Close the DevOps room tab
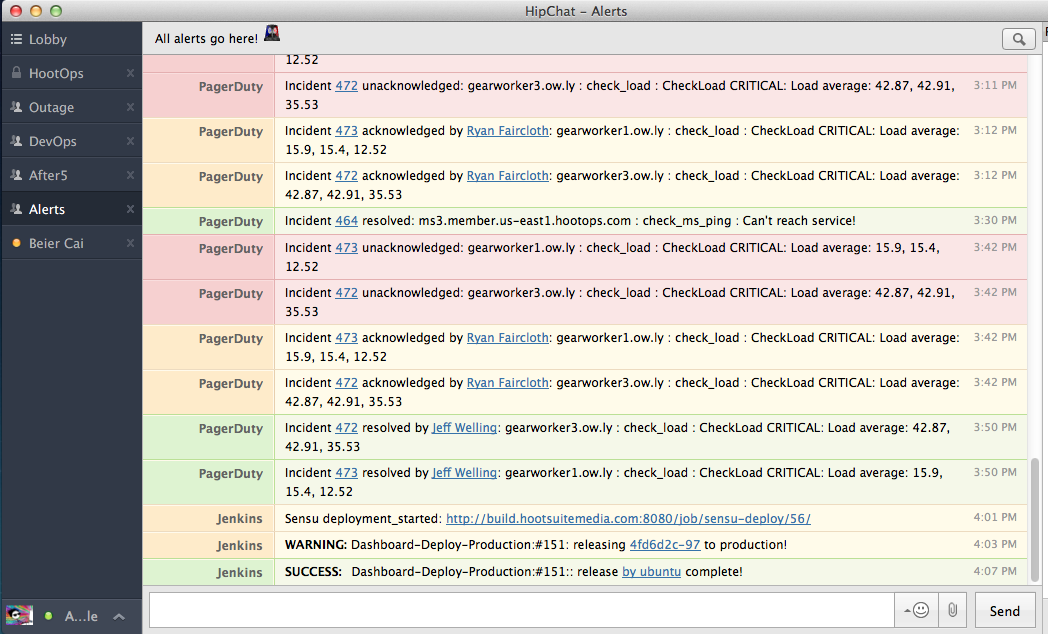The height and width of the screenshot is (634, 1048). click(130, 141)
